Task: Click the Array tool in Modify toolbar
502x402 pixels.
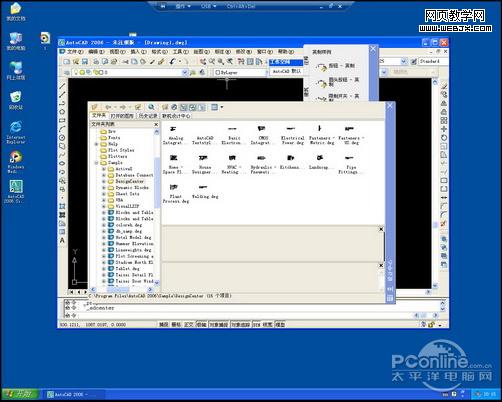Action: 444,120
